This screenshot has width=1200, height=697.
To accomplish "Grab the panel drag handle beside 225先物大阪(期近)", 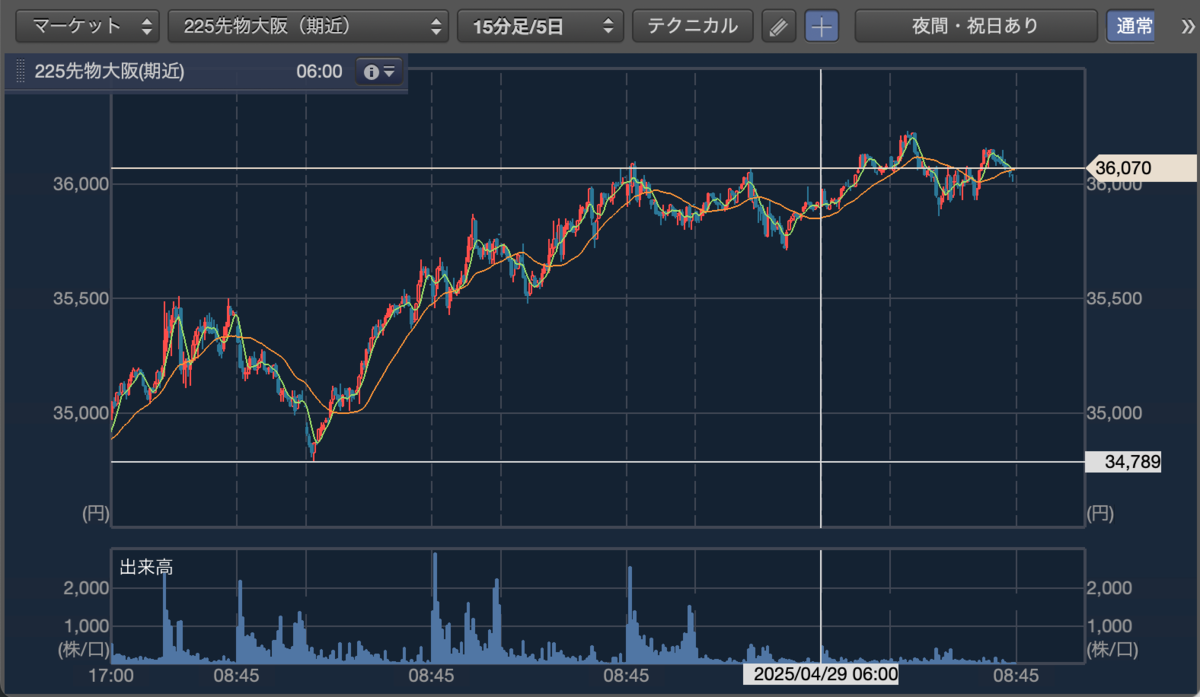I will pos(19,72).
